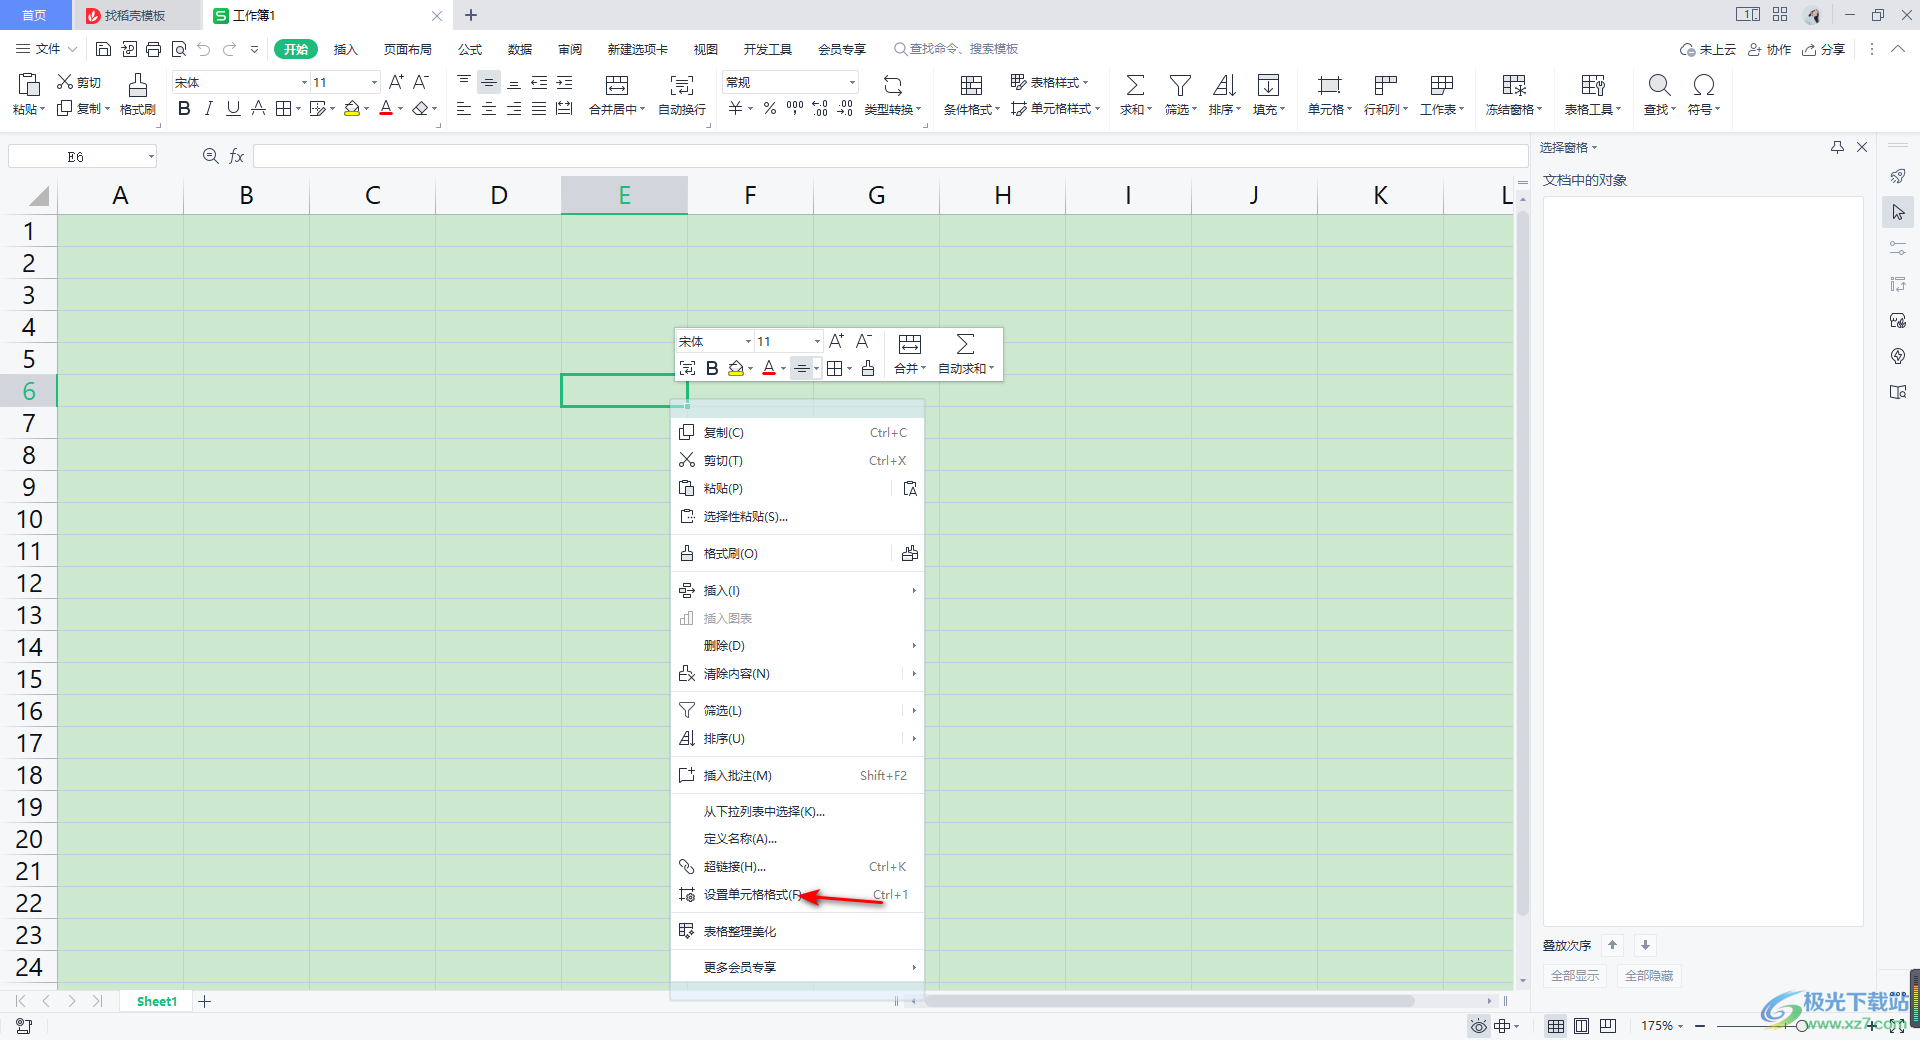The width and height of the screenshot is (1920, 1040).
Task: Open the File (文件) menu button
Action: [46, 49]
